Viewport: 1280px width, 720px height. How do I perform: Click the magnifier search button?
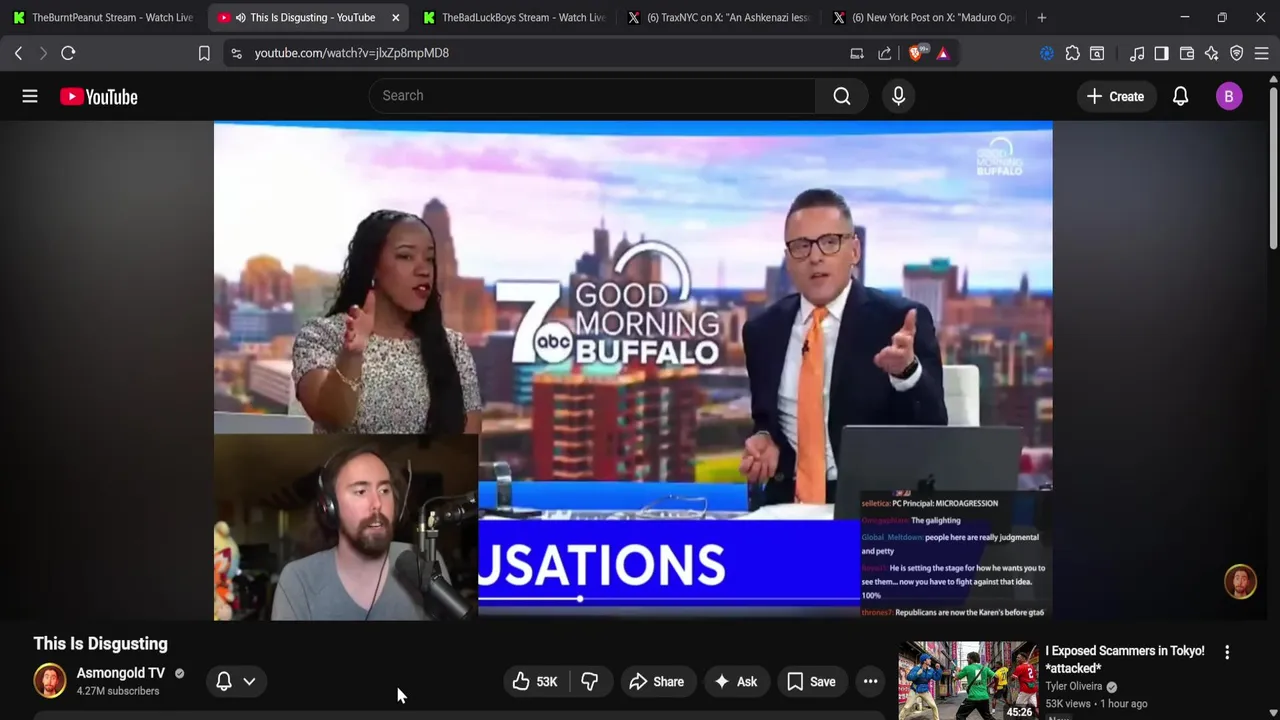[x=842, y=96]
